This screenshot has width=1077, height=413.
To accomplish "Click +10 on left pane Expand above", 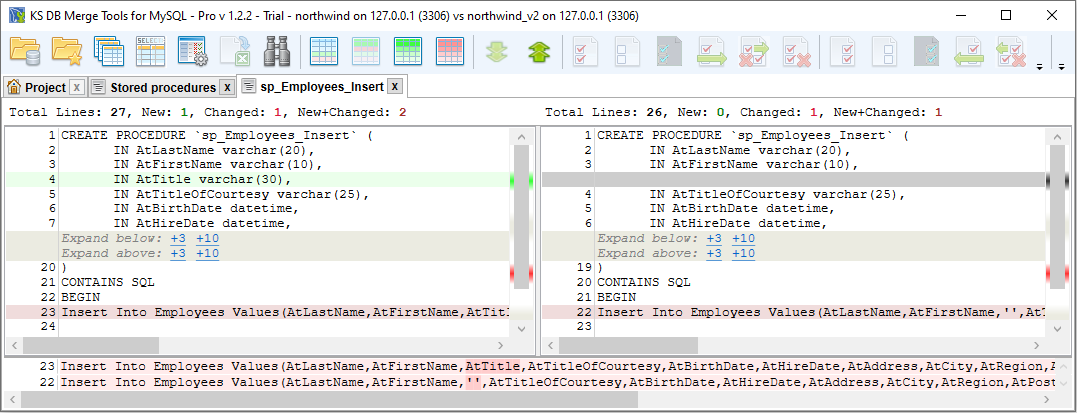I will [207, 254].
